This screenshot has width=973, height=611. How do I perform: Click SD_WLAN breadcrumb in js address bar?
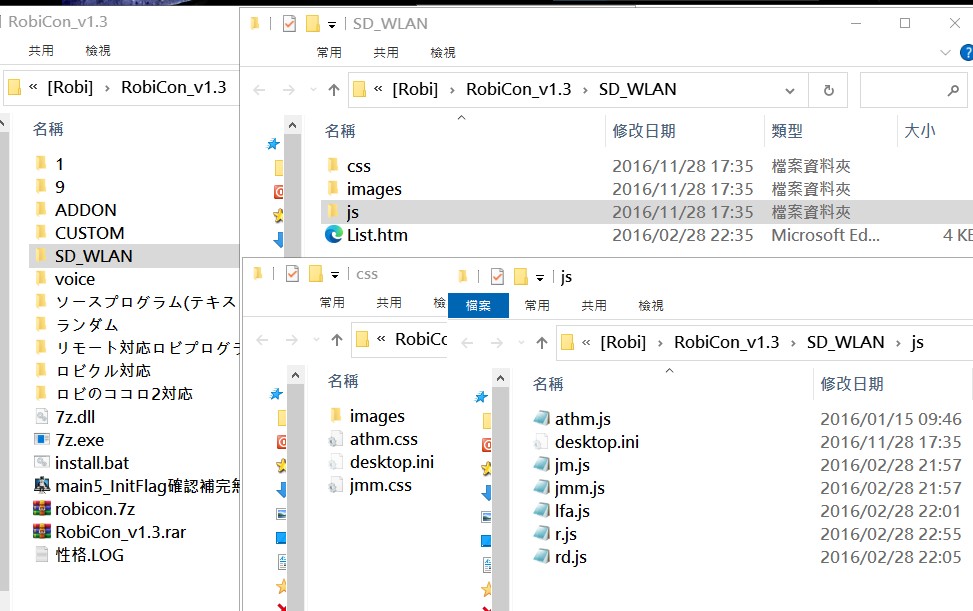pos(845,342)
